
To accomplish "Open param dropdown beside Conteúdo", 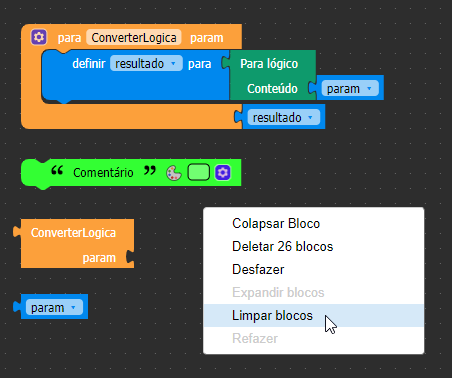I will click(350, 89).
